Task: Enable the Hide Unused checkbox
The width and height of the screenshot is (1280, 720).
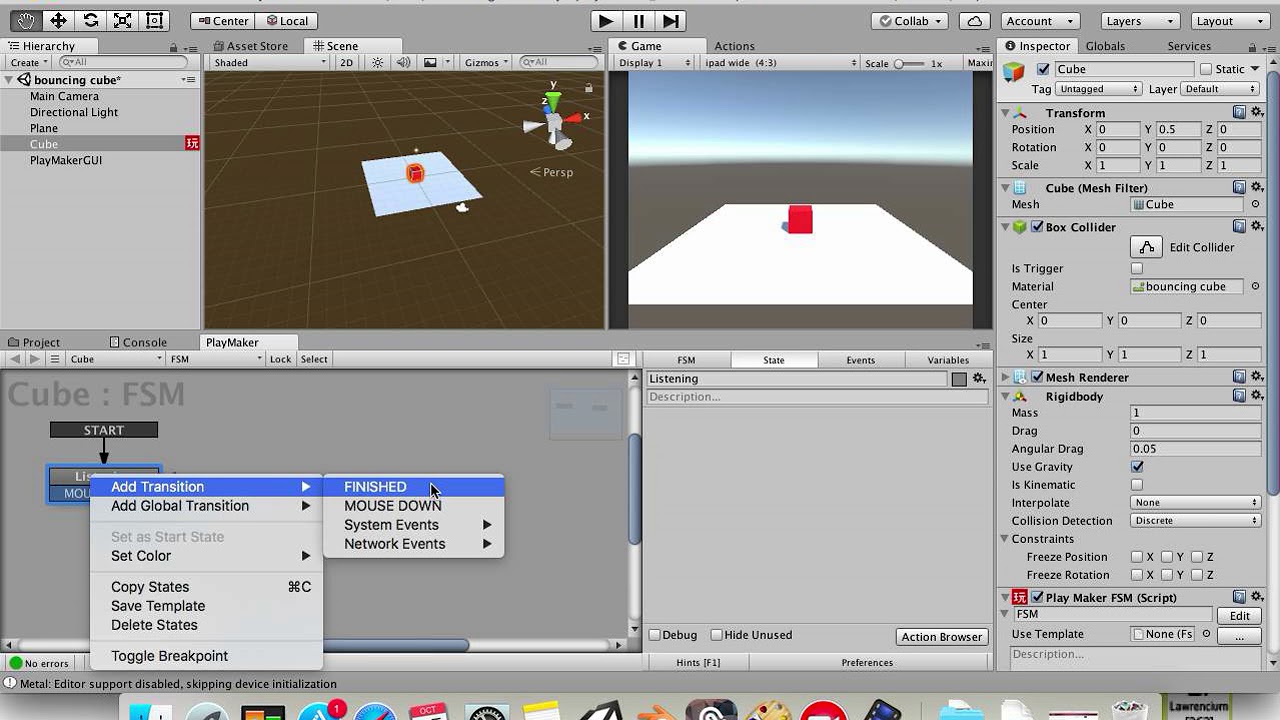Action: tap(716, 635)
